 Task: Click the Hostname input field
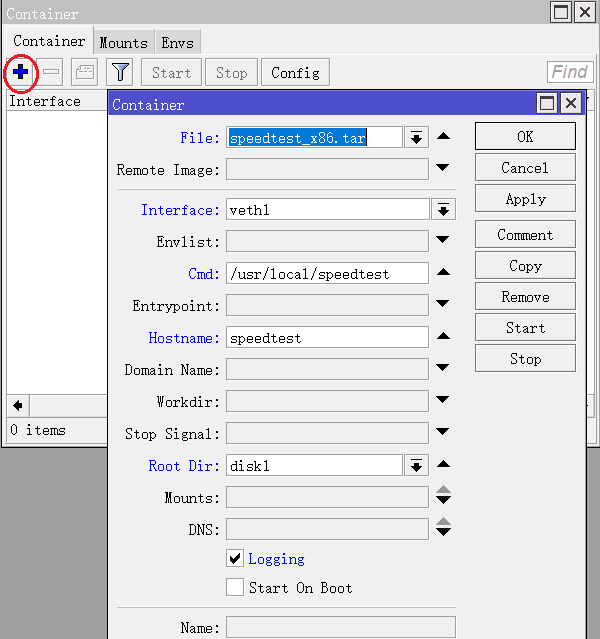coord(327,338)
